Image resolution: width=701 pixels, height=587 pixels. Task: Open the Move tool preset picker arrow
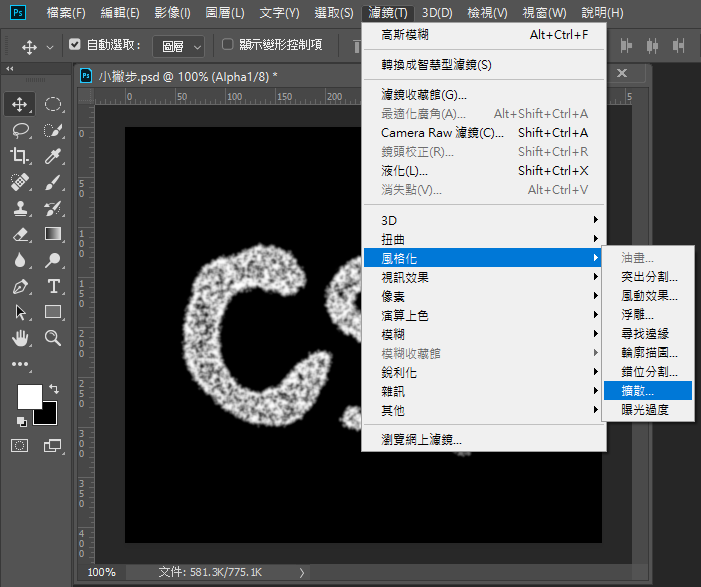pyautogui.click(x=50, y=47)
